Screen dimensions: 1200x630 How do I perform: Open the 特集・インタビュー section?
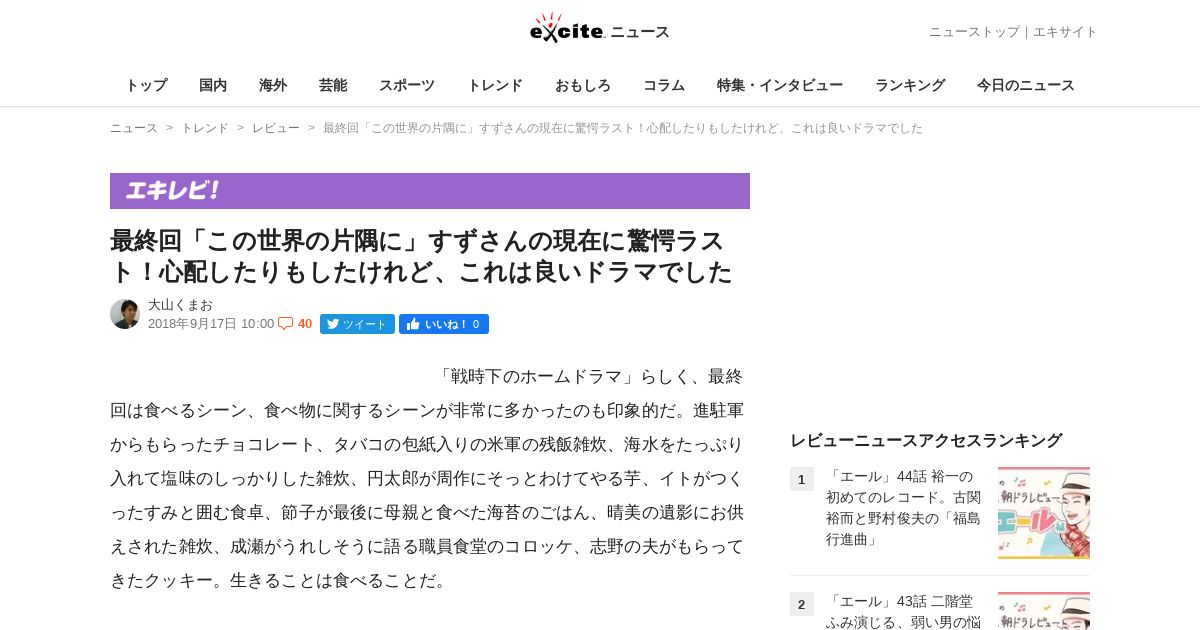[x=780, y=85]
